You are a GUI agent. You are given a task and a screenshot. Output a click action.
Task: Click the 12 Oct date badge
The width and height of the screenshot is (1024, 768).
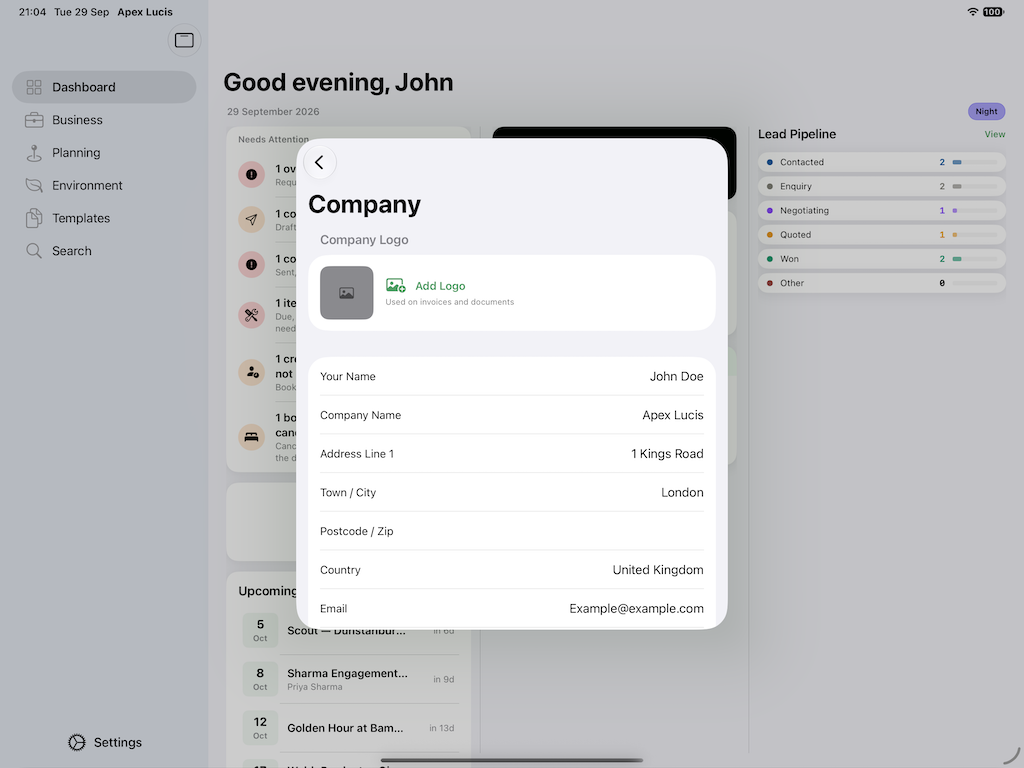pos(260,728)
